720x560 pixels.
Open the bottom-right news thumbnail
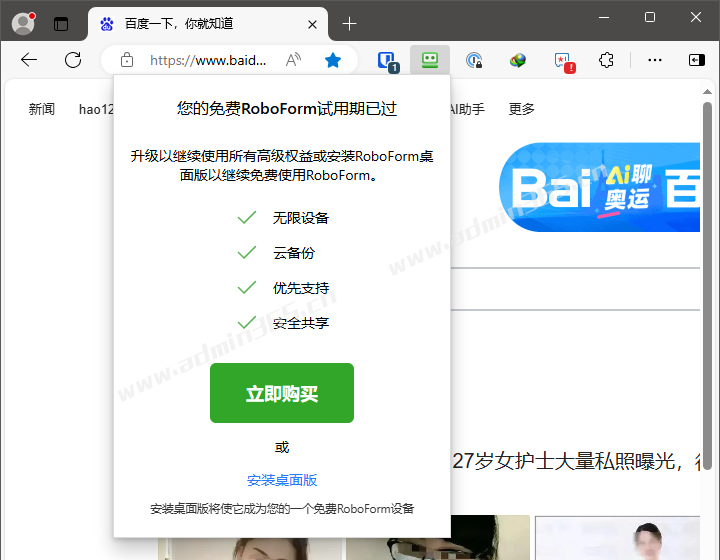click(x=618, y=538)
